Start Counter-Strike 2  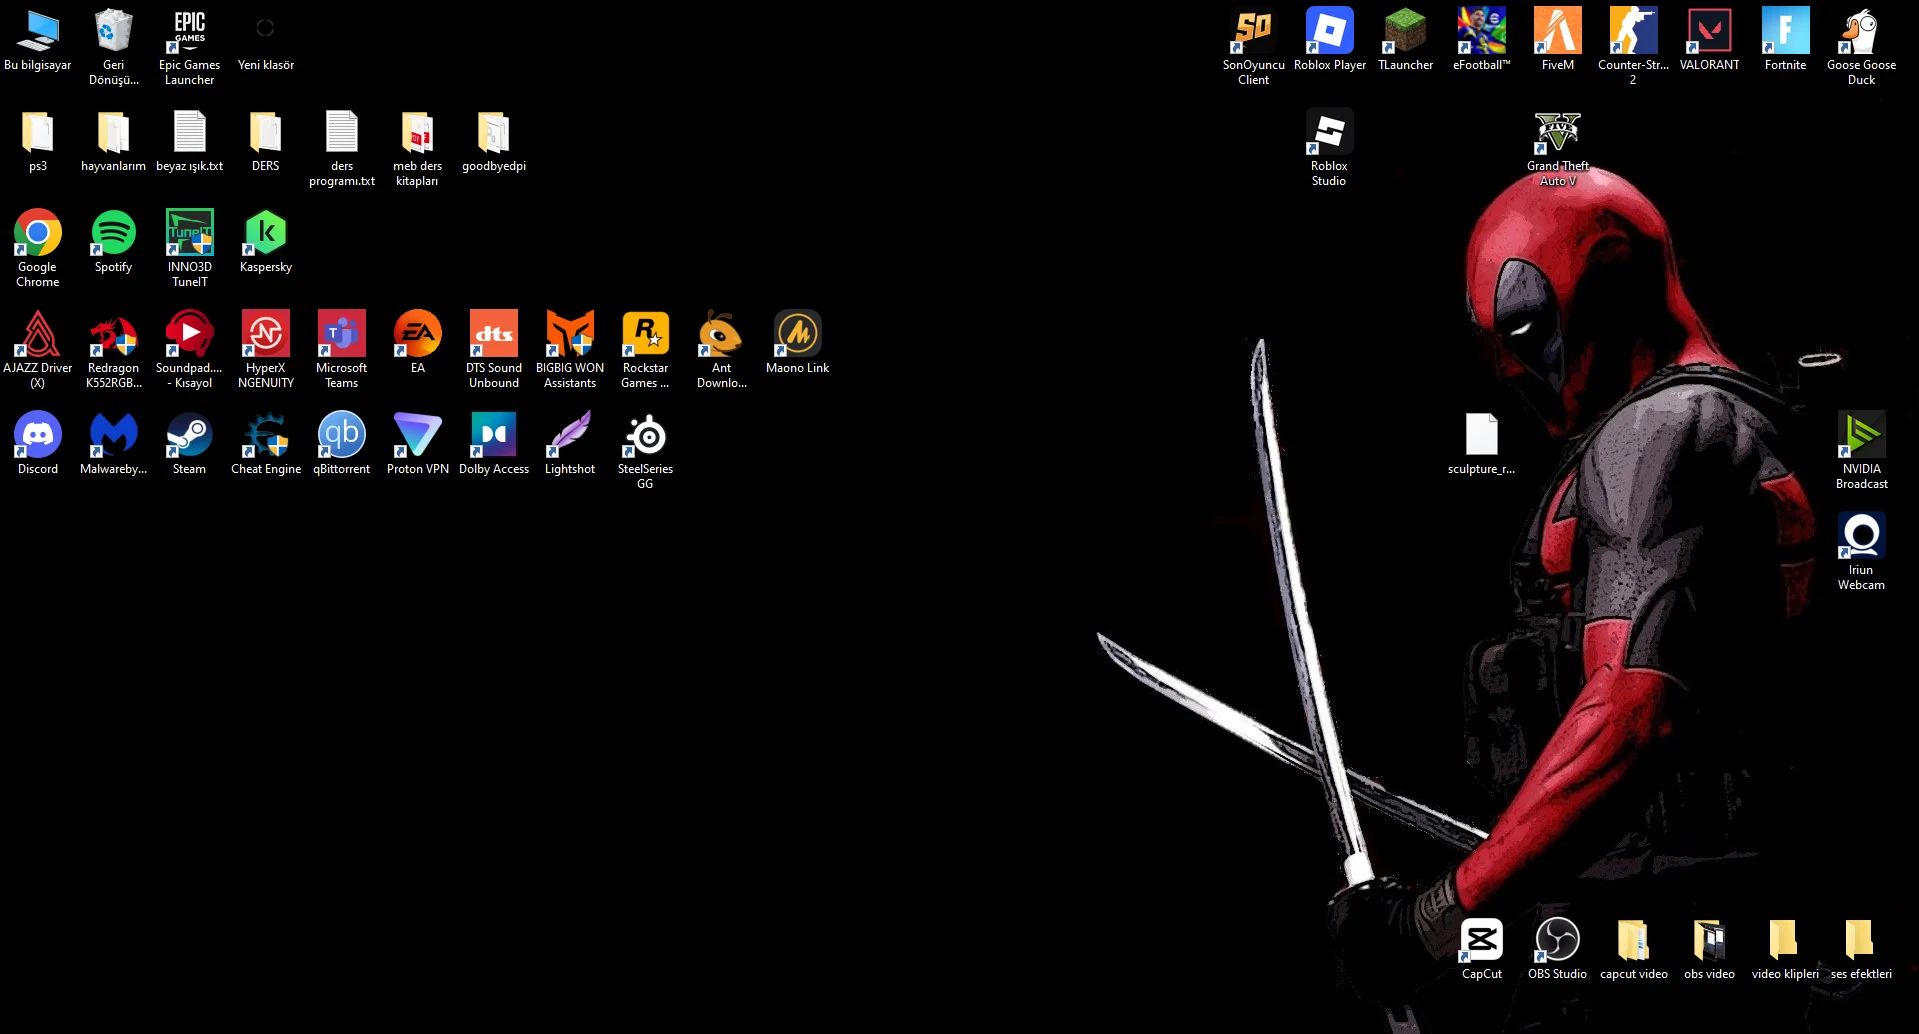(1633, 30)
